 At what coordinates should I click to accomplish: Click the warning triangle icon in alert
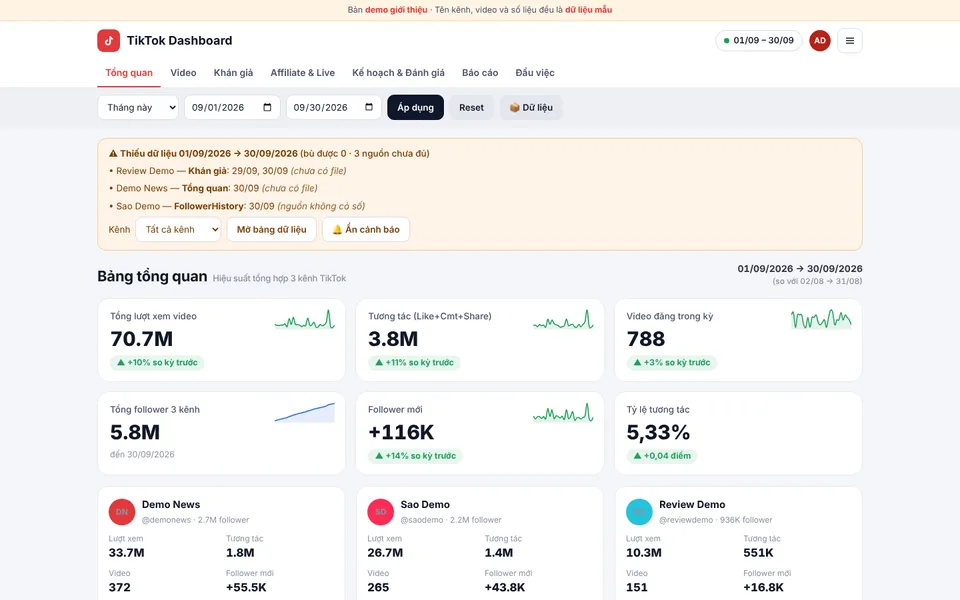113,154
